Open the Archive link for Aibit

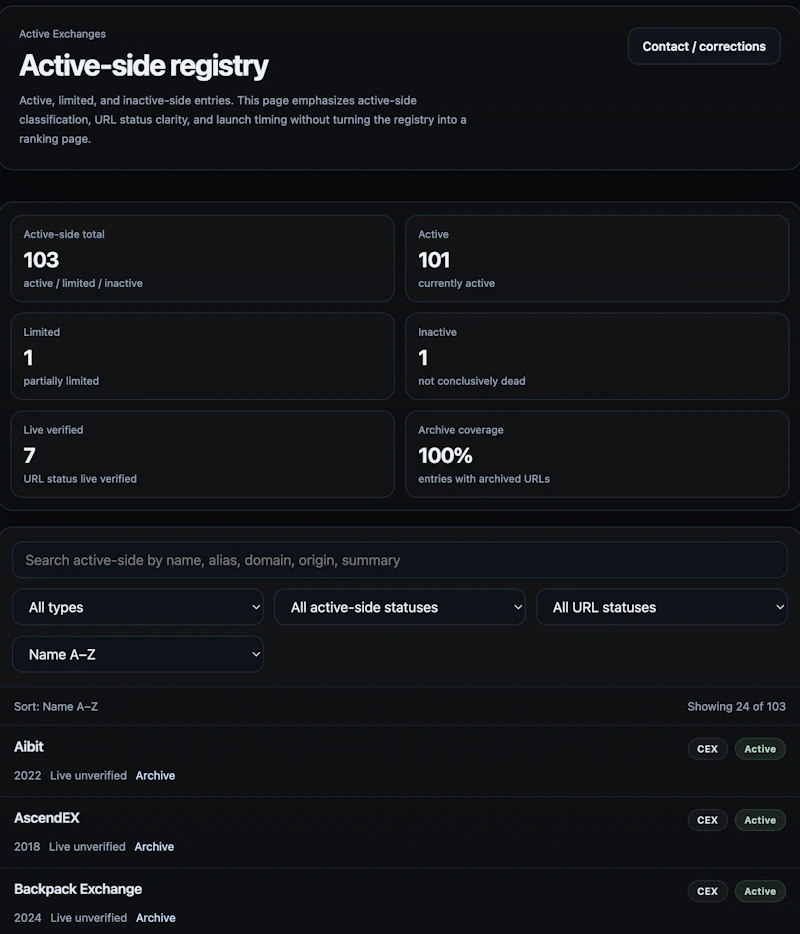point(155,775)
